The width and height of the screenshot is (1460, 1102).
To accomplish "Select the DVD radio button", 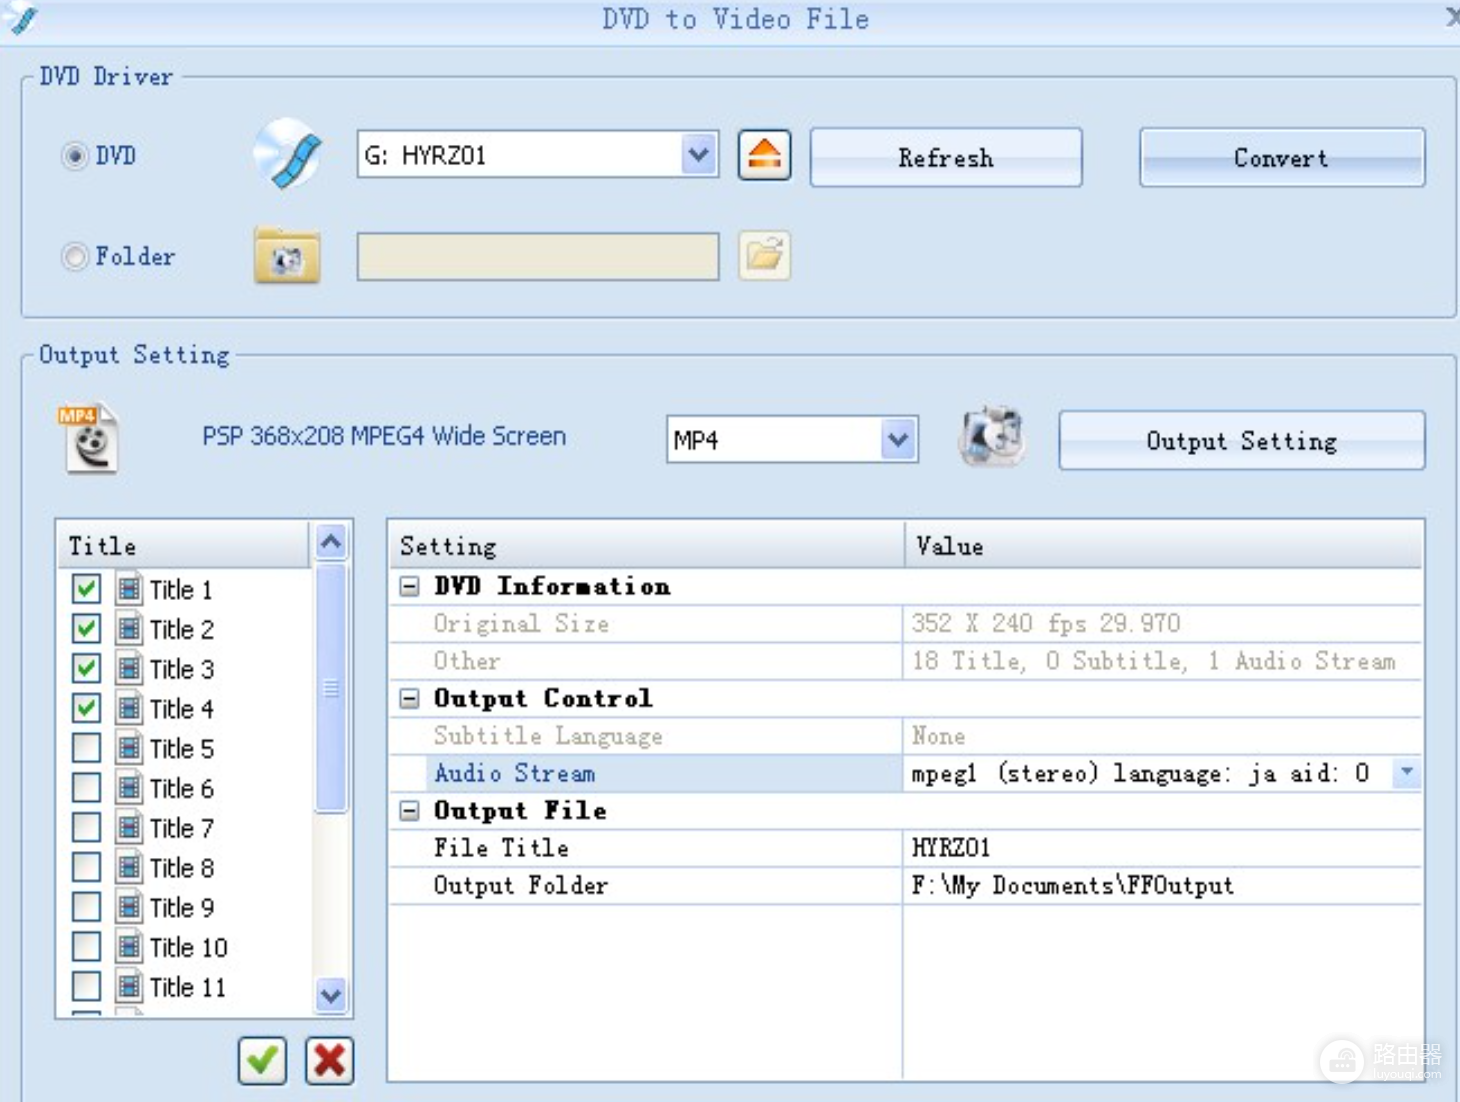I will [x=75, y=156].
